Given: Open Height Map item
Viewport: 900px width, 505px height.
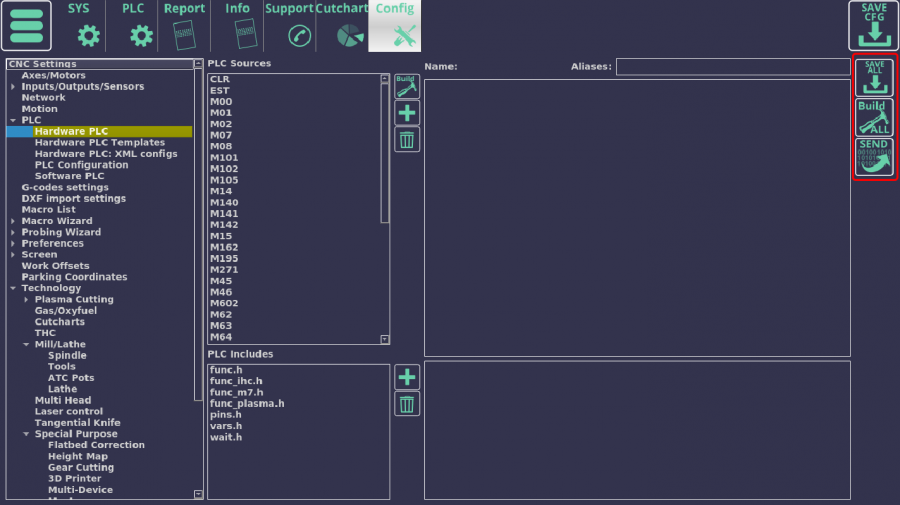Looking at the screenshot, I should tap(77, 456).
